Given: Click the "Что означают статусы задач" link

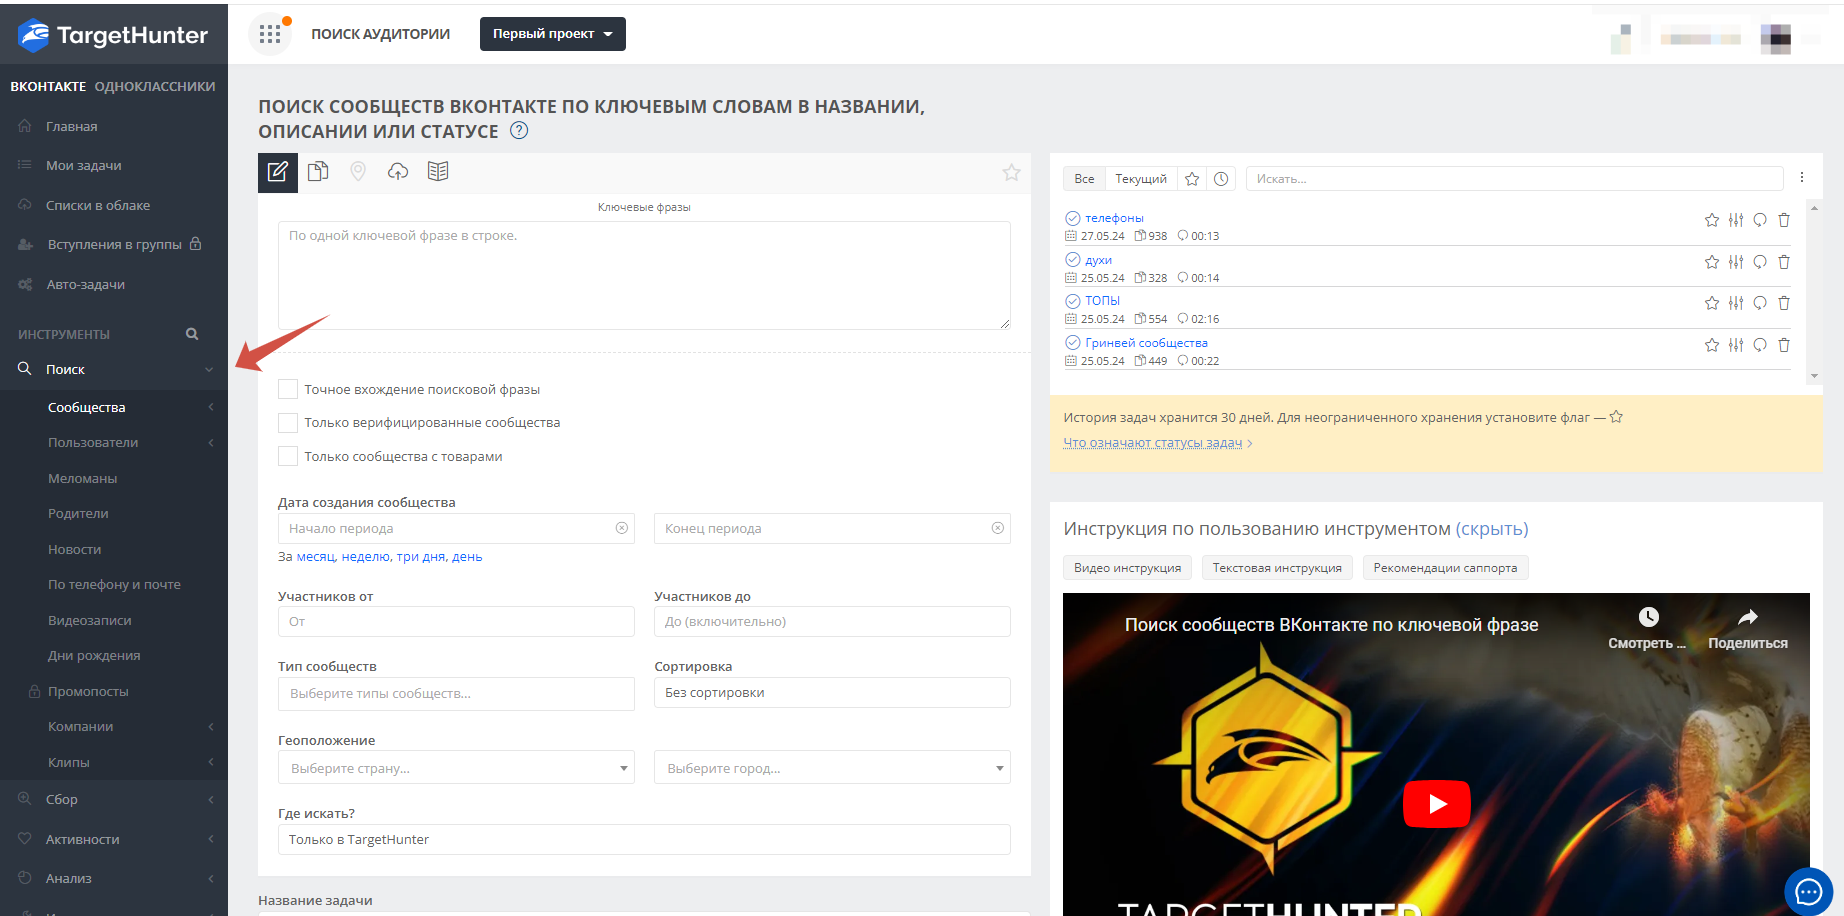Looking at the screenshot, I should tap(1152, 443).
